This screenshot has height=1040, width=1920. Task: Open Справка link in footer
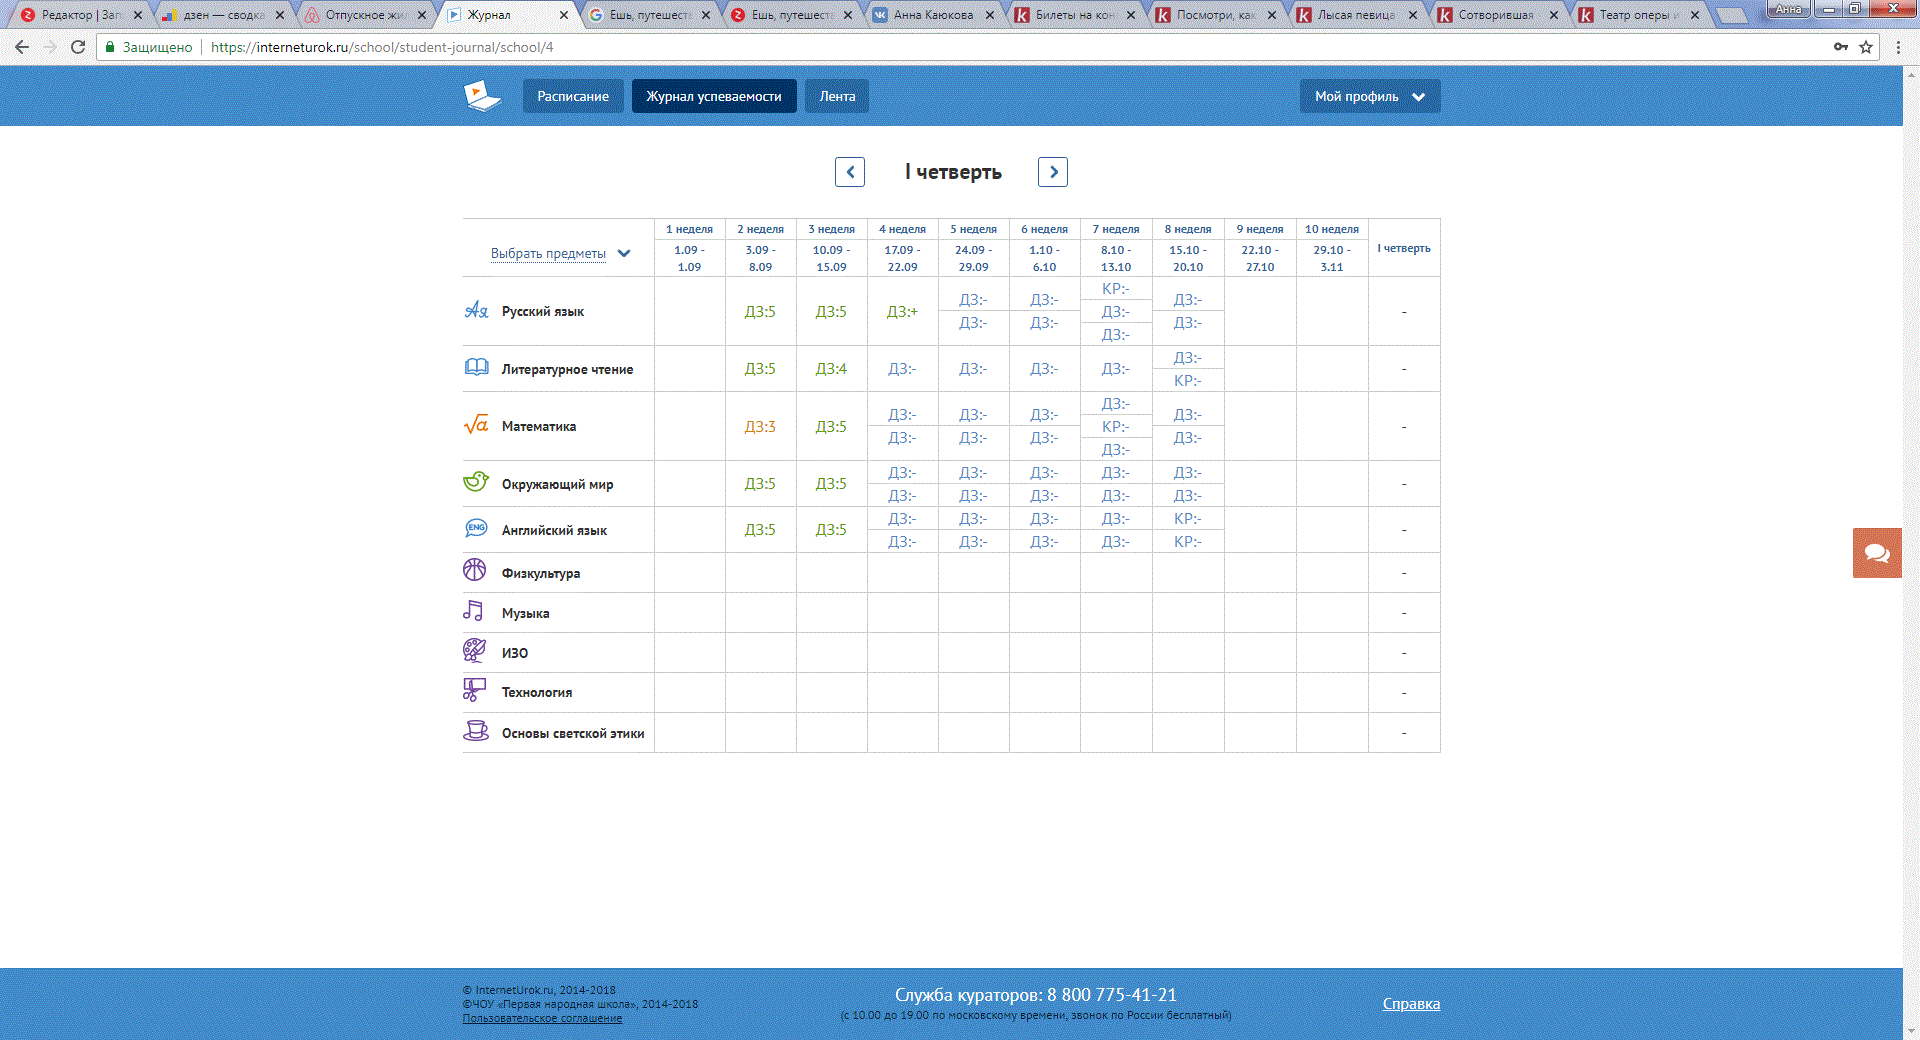click(1411, 1004)
